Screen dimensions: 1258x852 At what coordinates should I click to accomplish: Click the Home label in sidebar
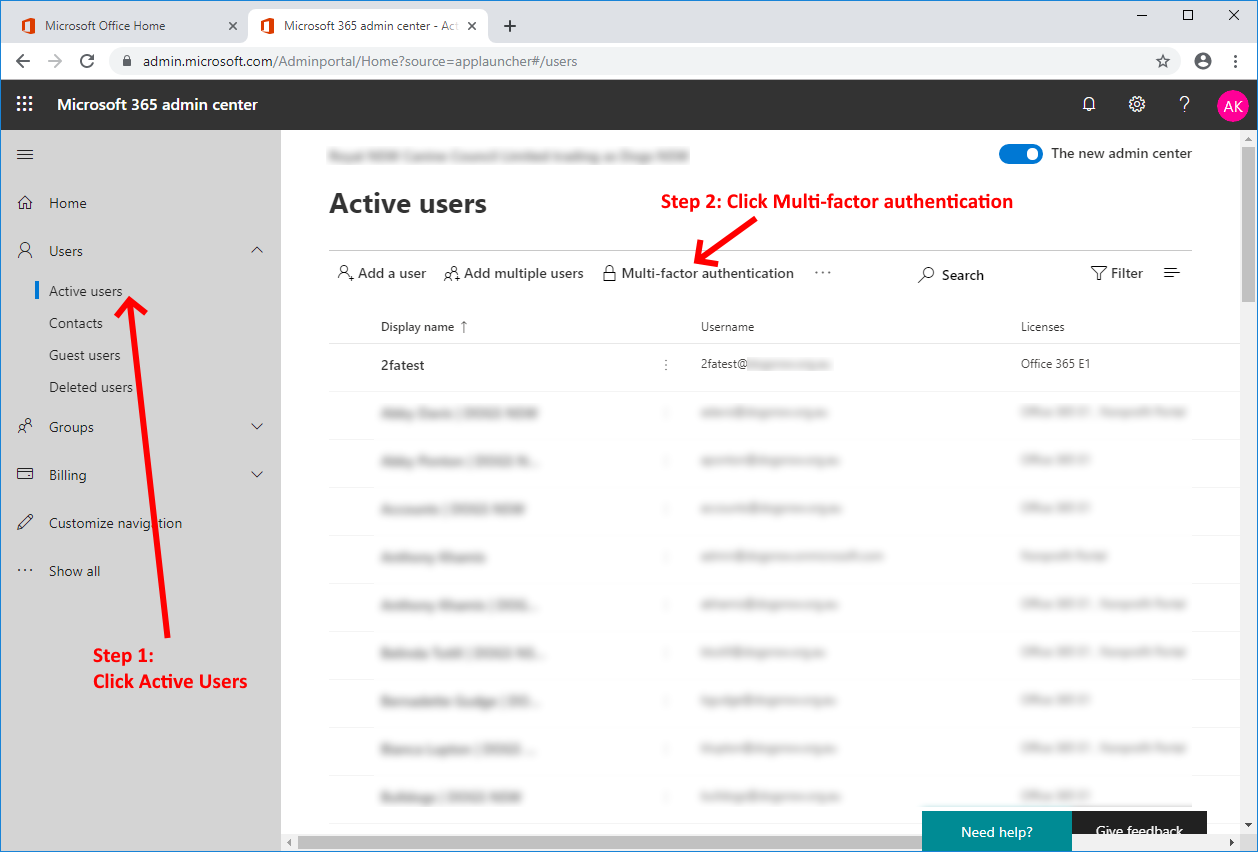point(68,203)
